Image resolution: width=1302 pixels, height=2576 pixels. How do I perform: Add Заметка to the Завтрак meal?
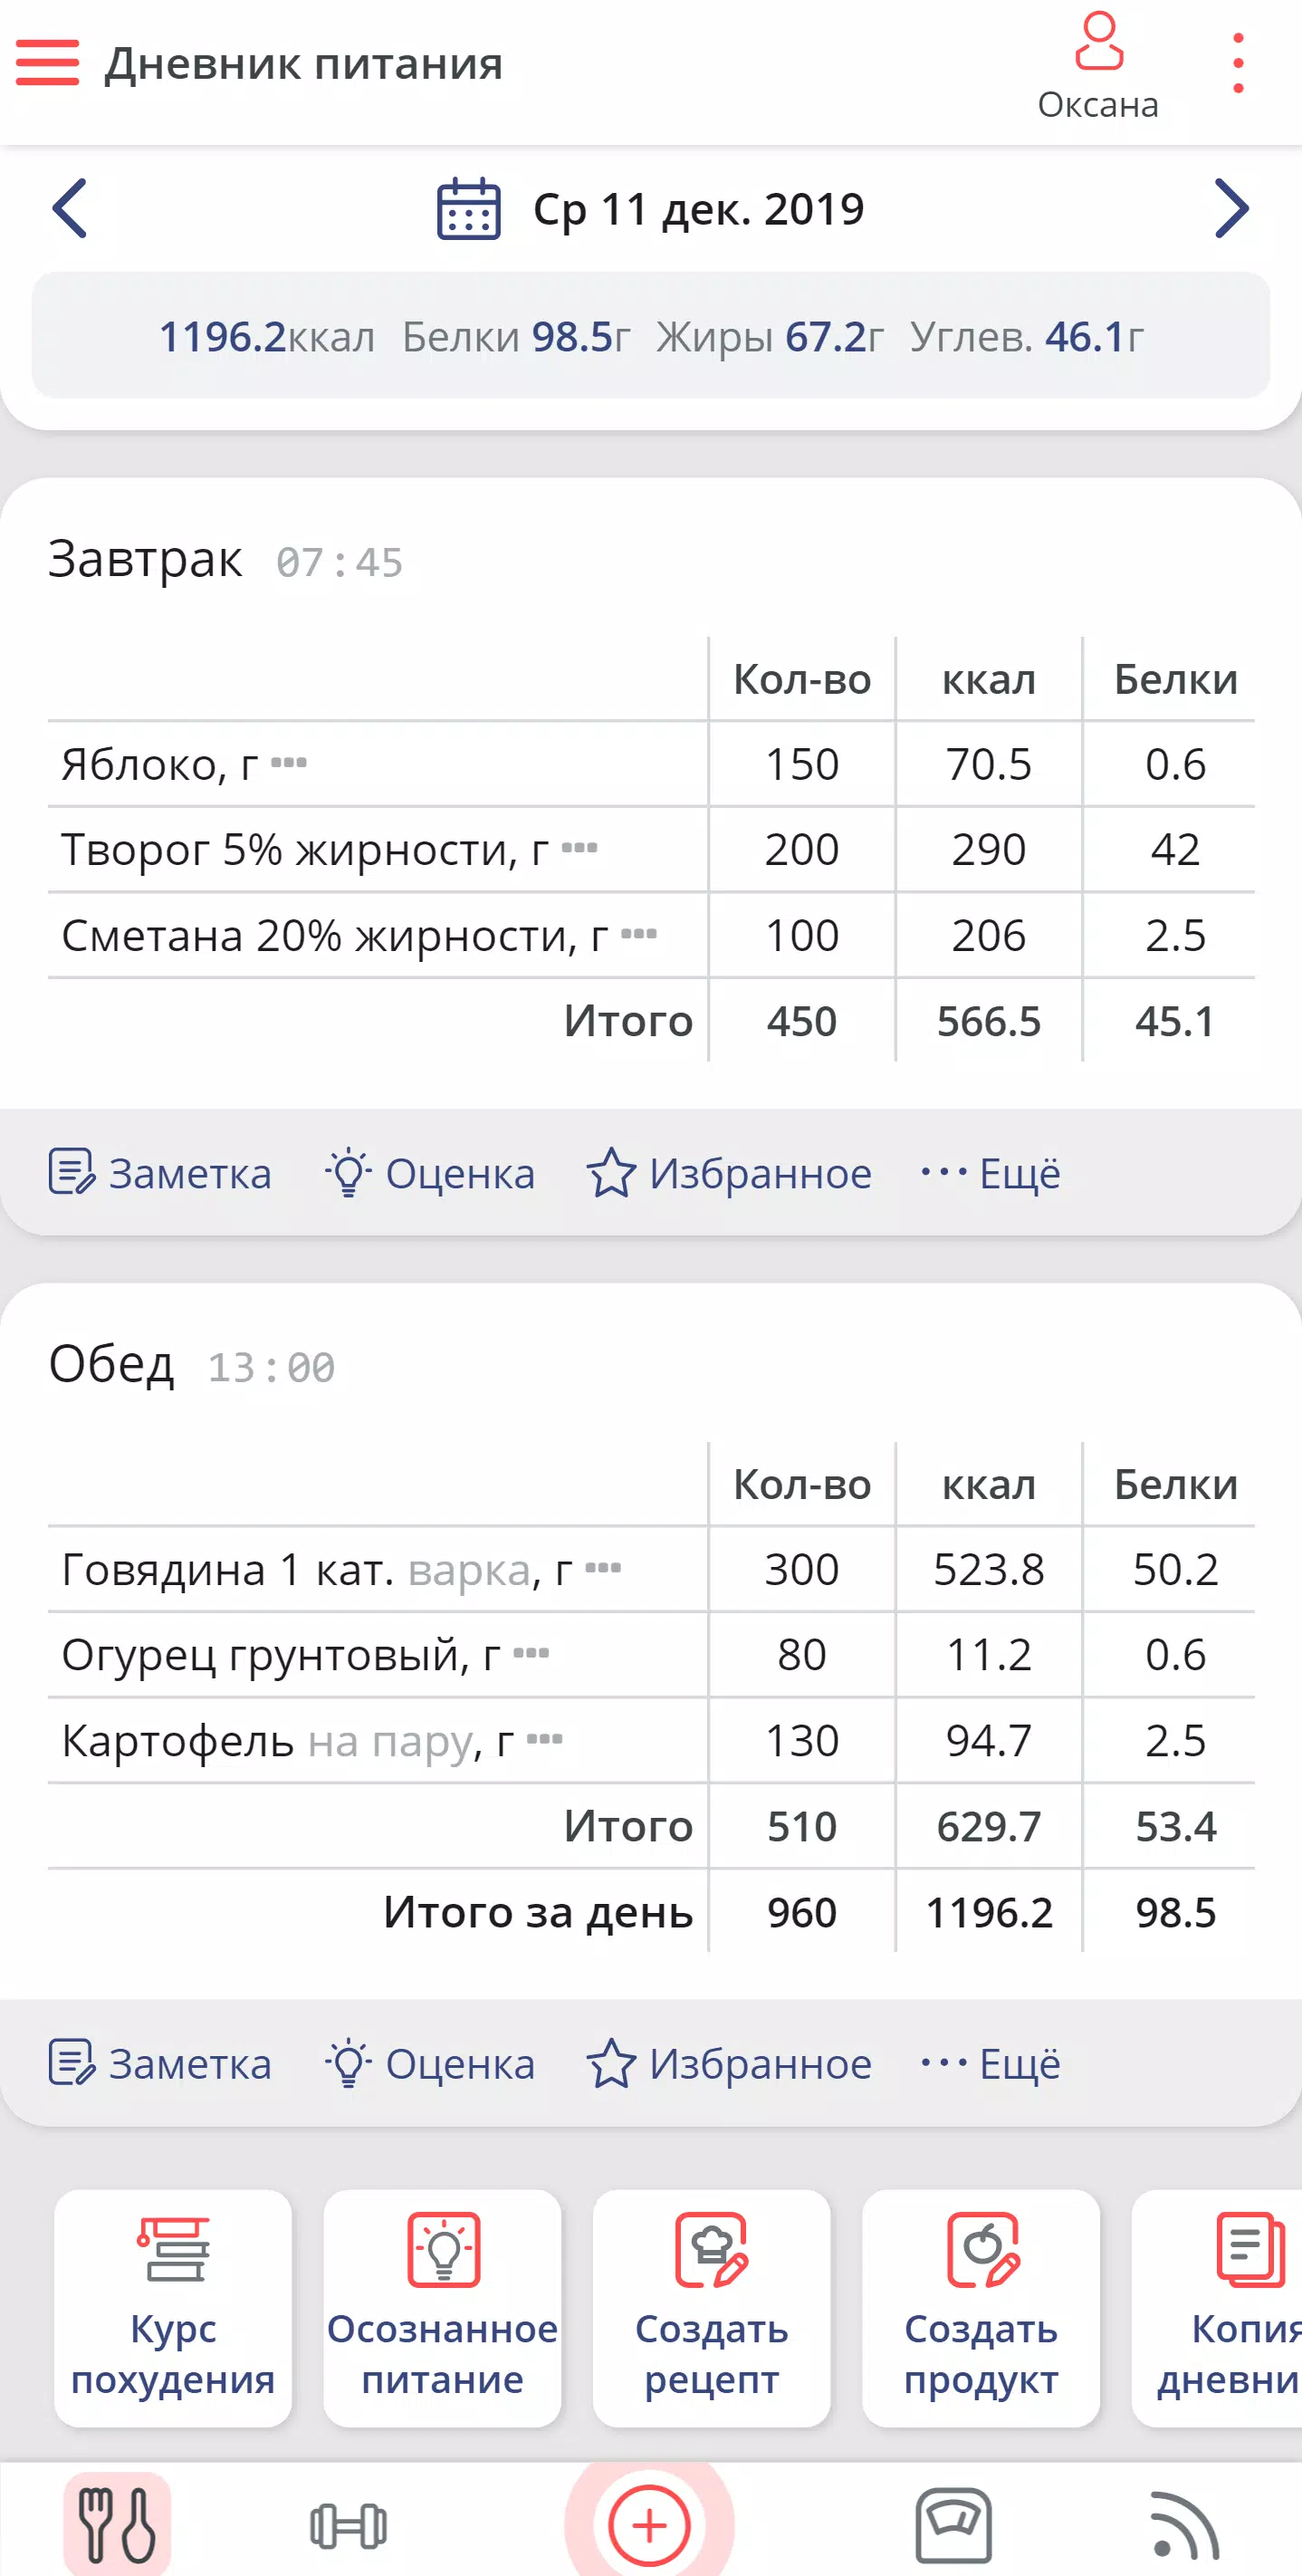click(x=161, y=1173)
